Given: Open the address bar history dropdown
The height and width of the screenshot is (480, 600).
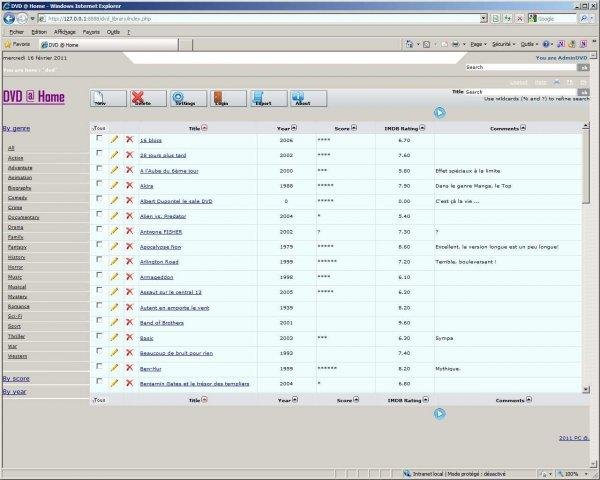Looking at the screenshot, I should click(484, 18).
